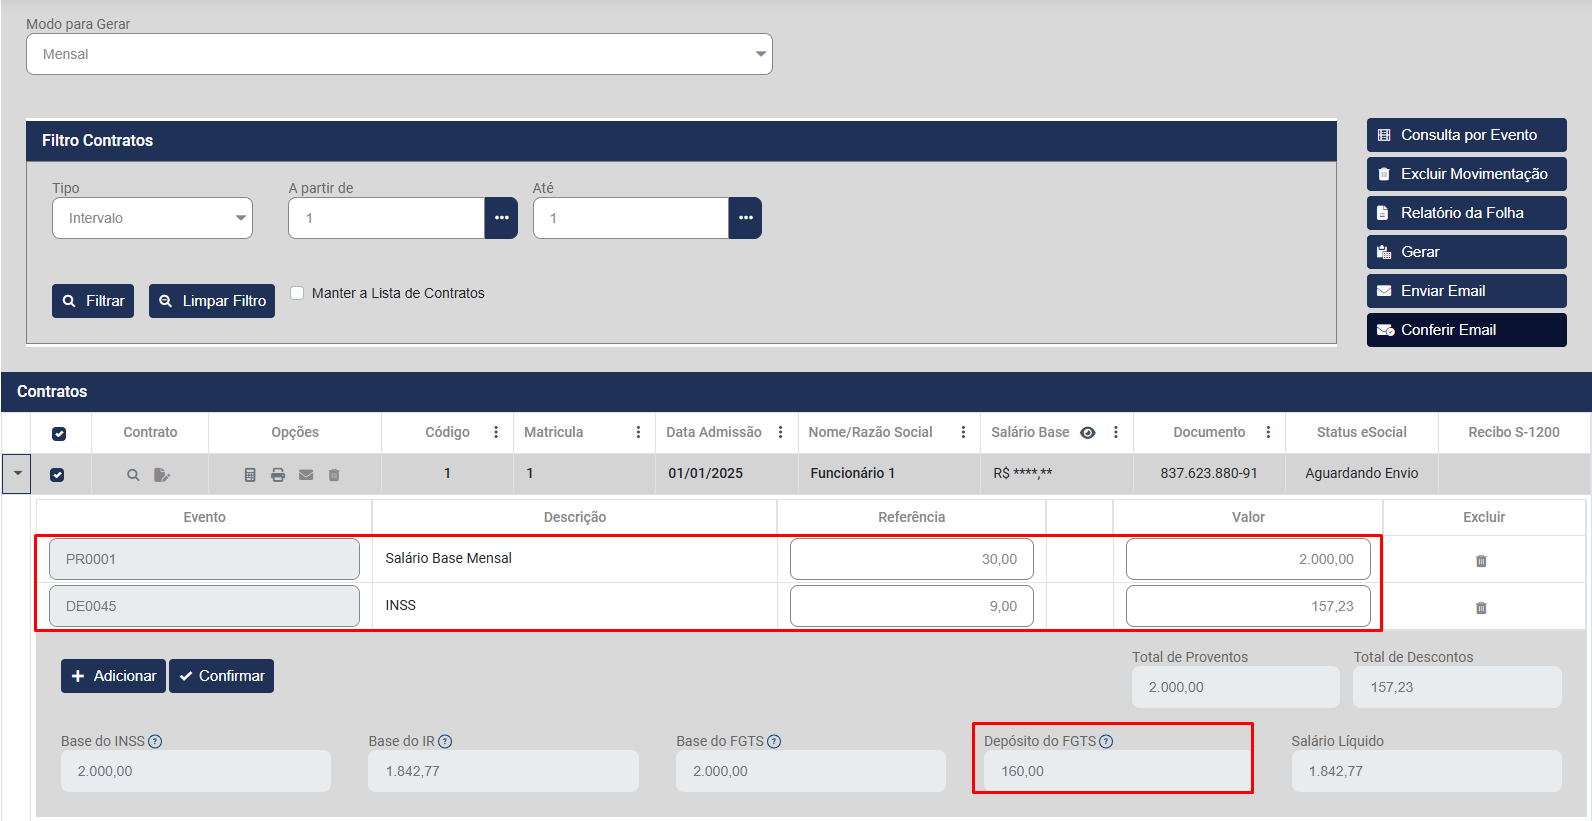Open the Documento column options menu
The width and height of the screenshot is (1592, 821).
coord(1268,432)
